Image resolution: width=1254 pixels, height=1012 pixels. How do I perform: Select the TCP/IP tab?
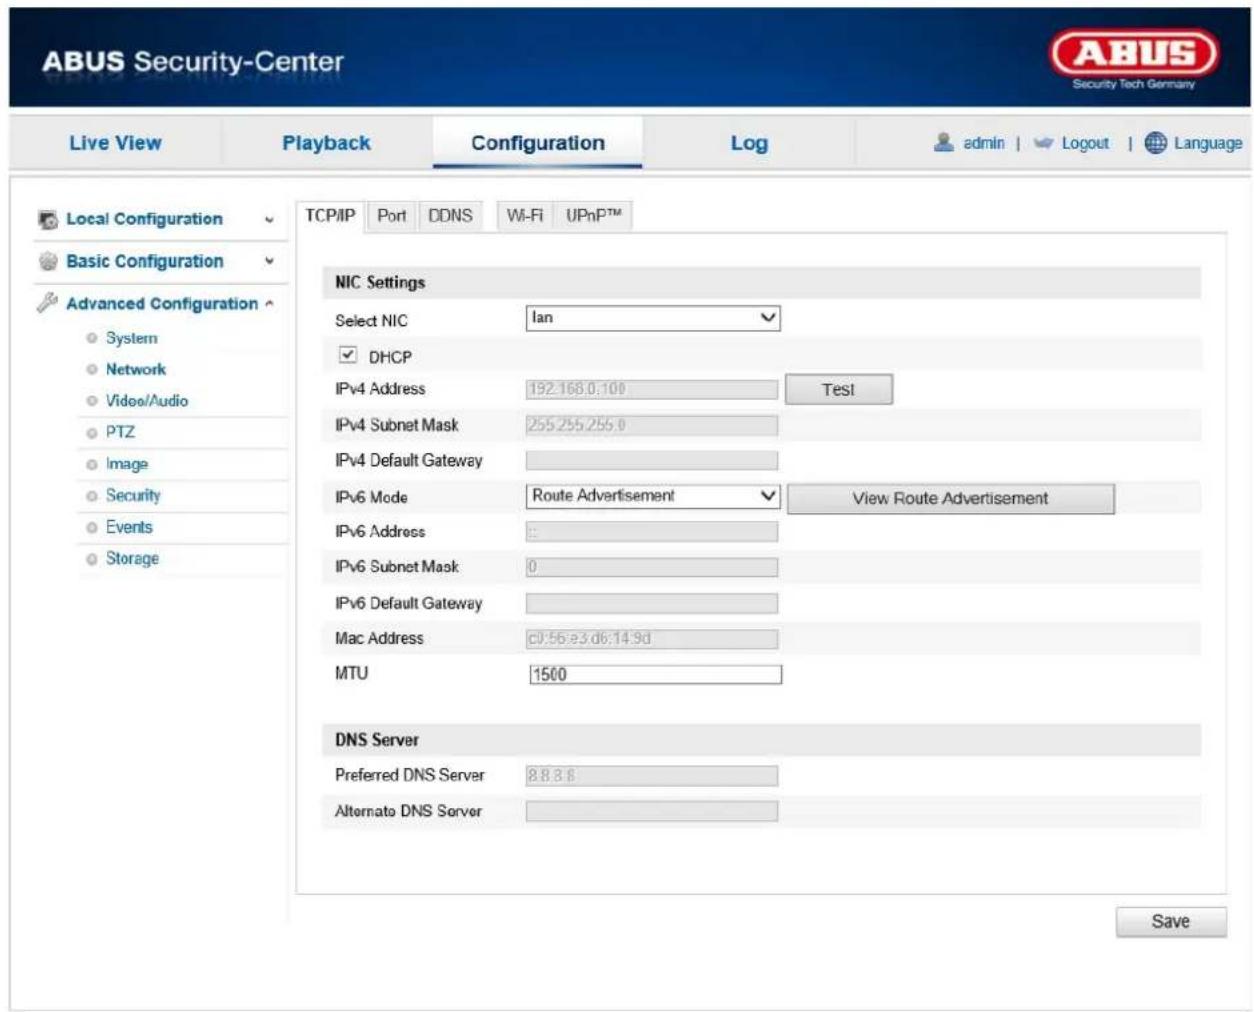(330, 215)
